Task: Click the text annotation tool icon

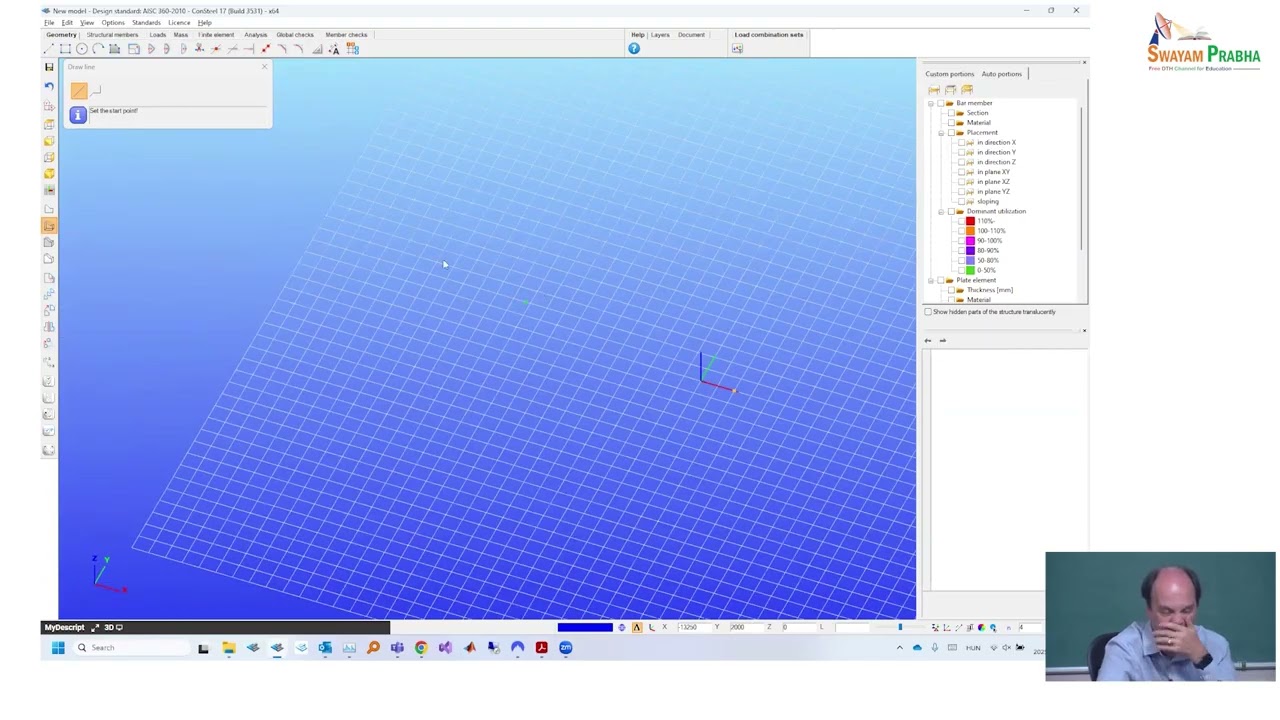Action: click(x=334, y=49)
